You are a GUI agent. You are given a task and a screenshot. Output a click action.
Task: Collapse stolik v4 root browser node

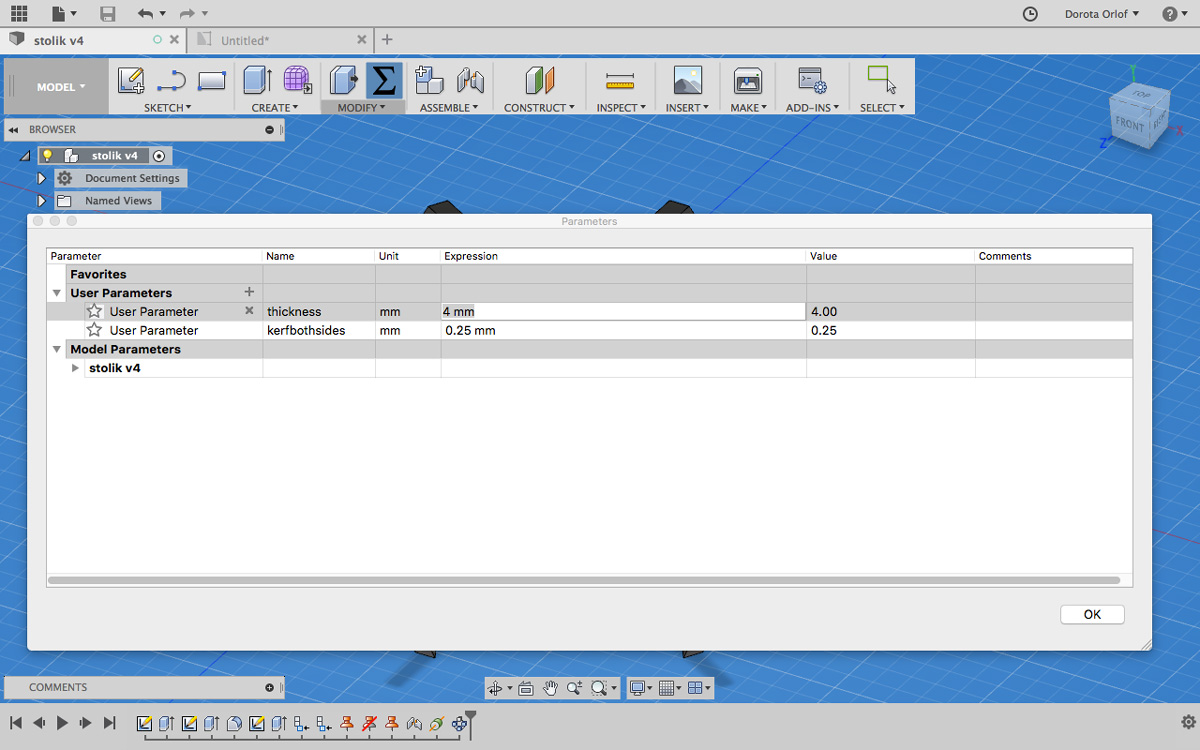[24, 156]
